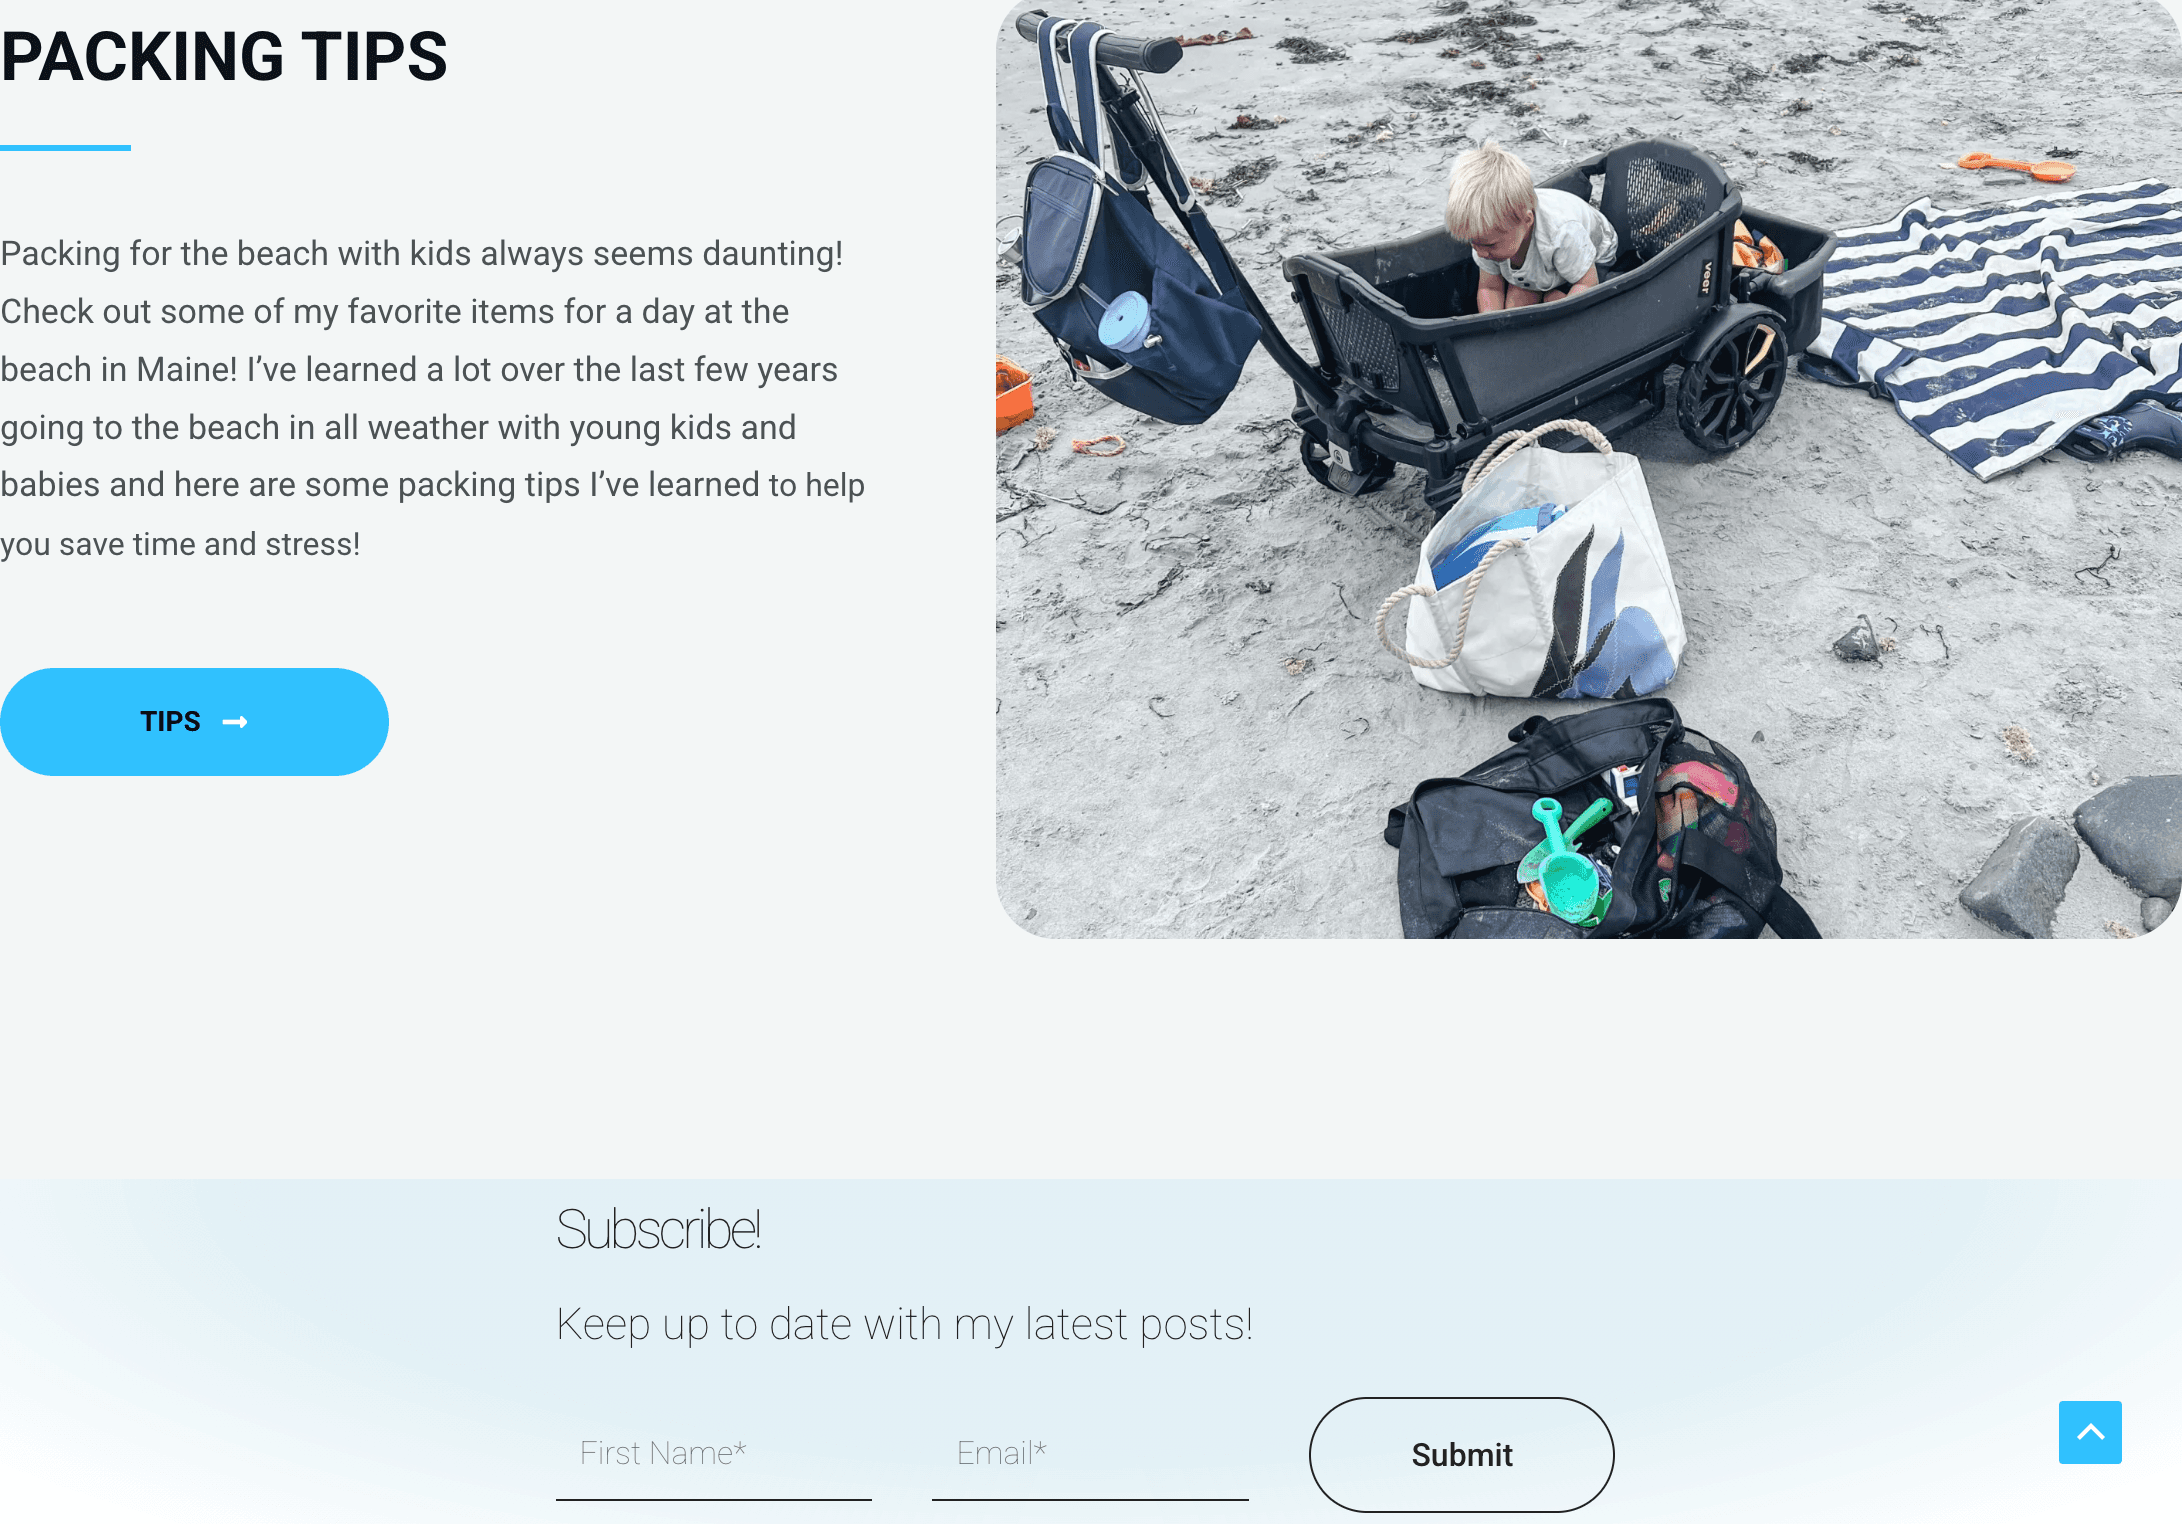Click the 'Keep up to date' tagline
The image size is (2182, 1524).
point(905,1324)
